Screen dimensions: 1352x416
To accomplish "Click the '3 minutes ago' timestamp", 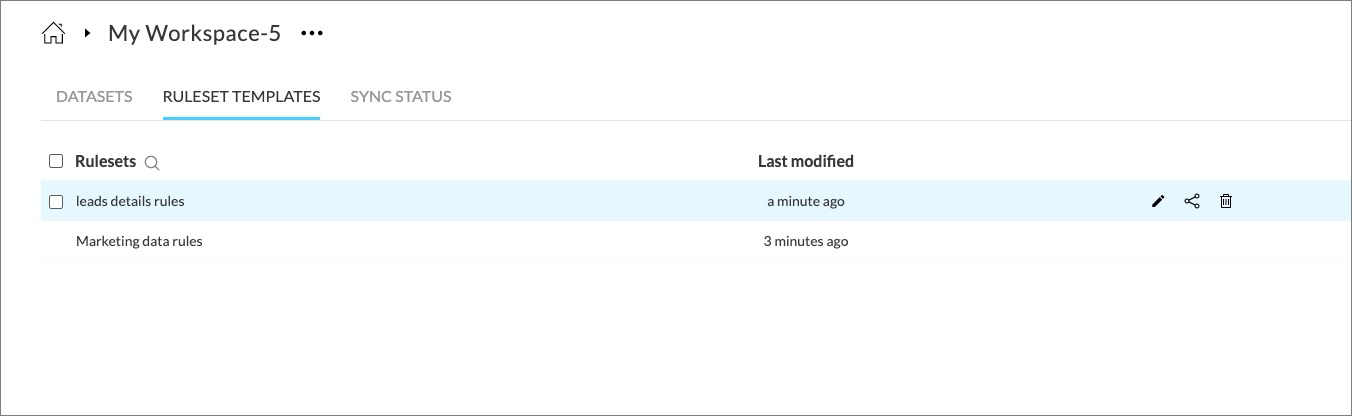I will coord(805,241).
